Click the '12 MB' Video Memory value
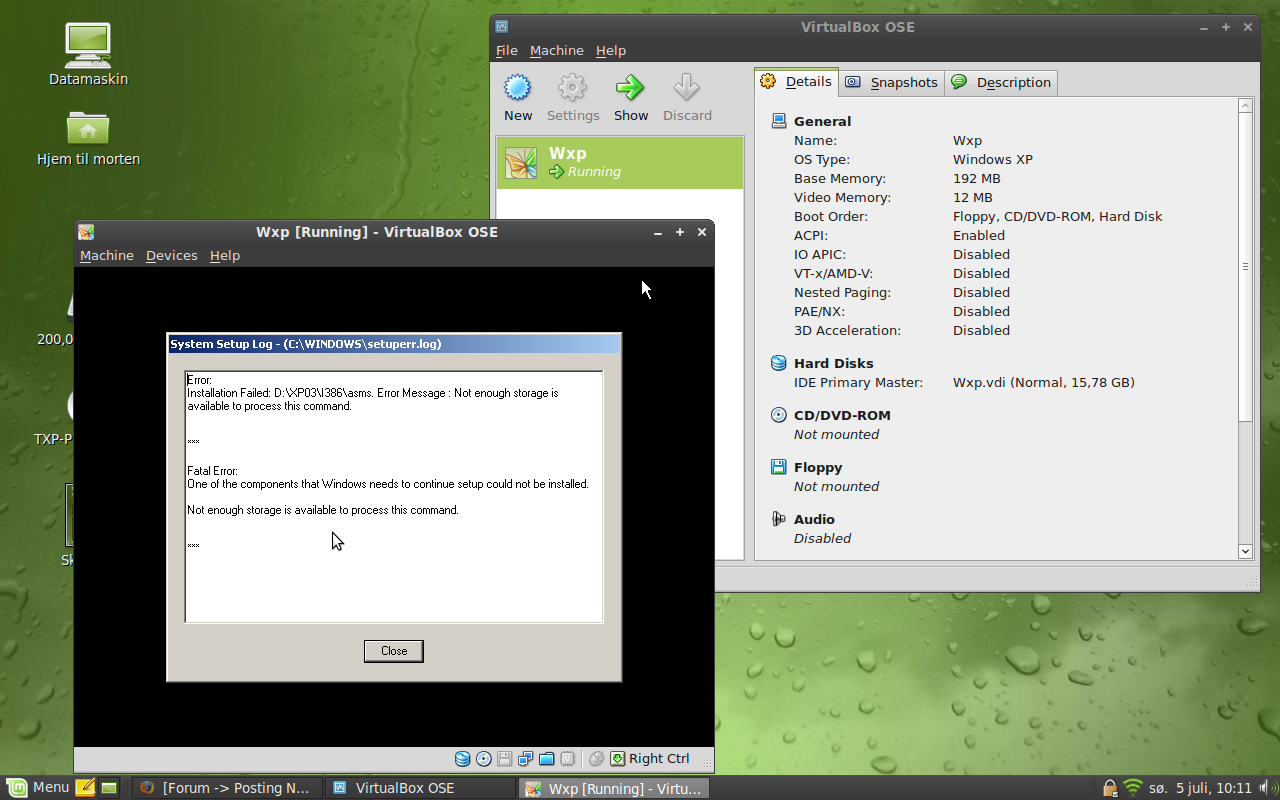1280x800 pixels. (973, 197)
